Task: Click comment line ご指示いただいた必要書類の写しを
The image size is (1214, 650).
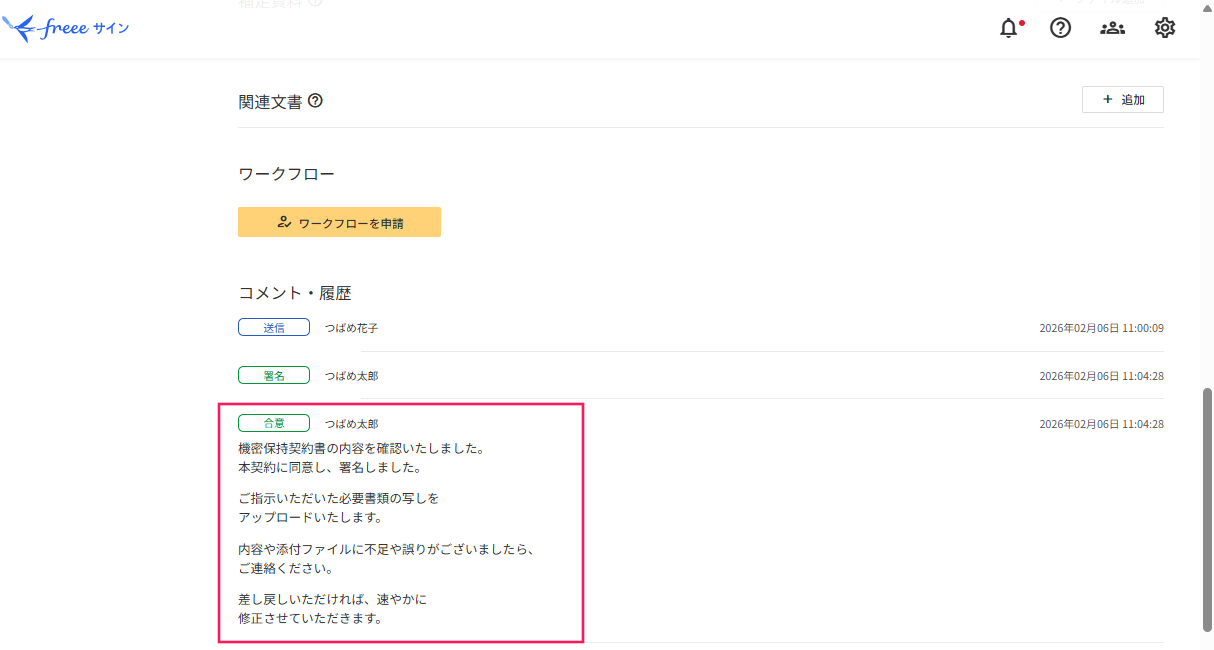Action: click(x=338, y=498)
